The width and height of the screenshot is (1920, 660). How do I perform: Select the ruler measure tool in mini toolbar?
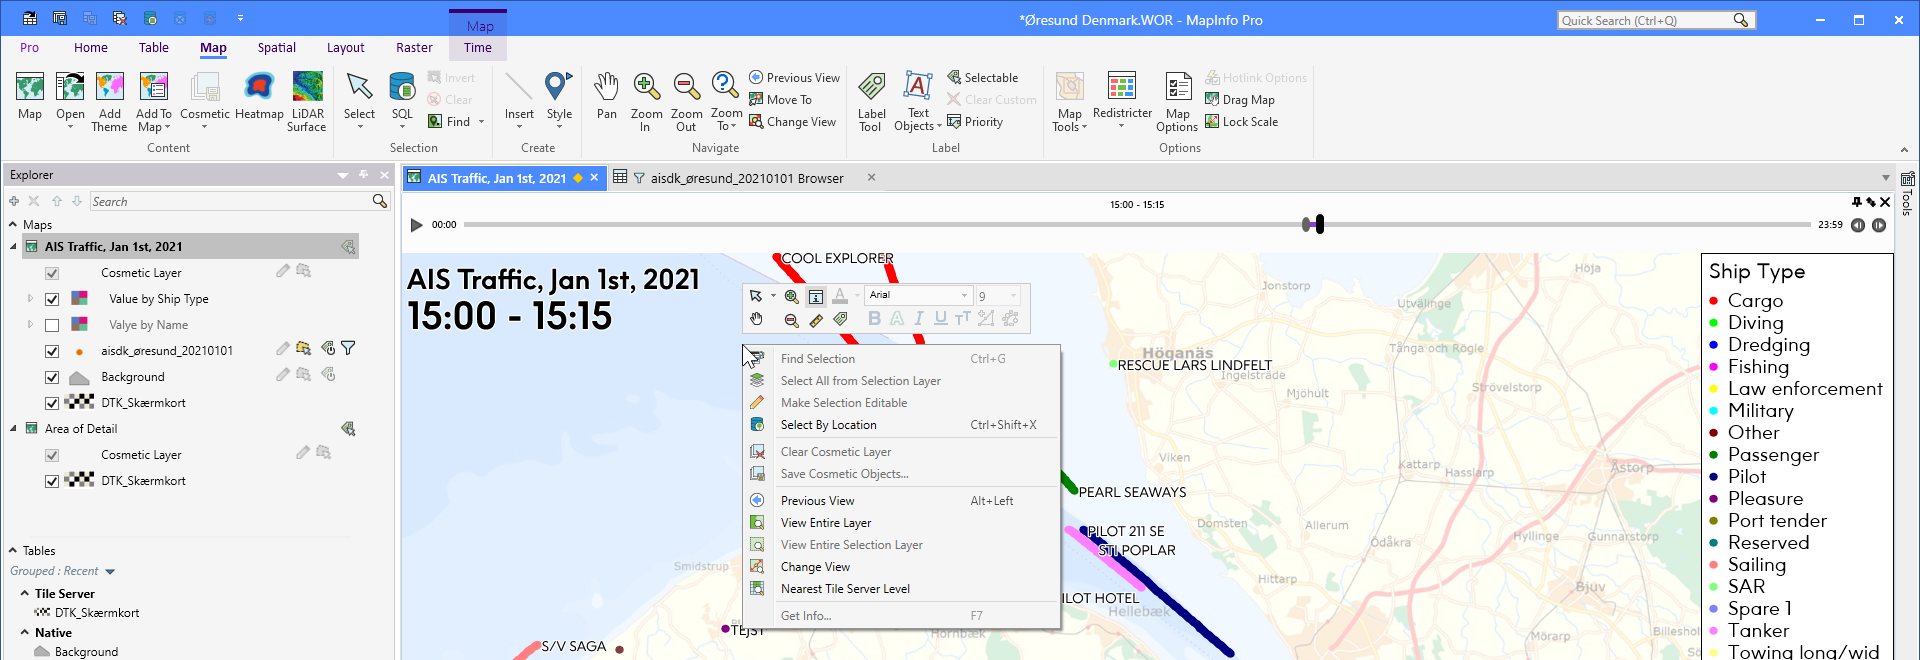tap(816, 319)
